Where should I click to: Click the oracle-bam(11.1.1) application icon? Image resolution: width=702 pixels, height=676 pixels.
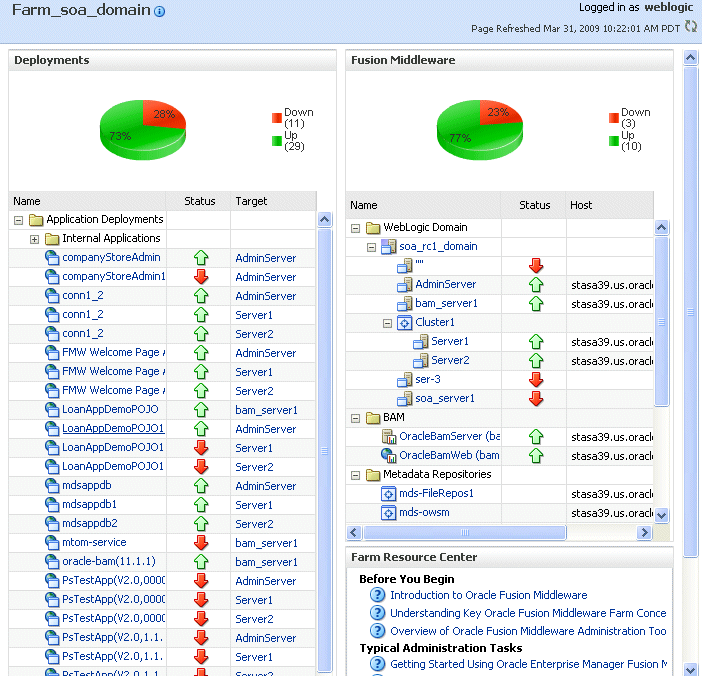click(x=52, y=561)
